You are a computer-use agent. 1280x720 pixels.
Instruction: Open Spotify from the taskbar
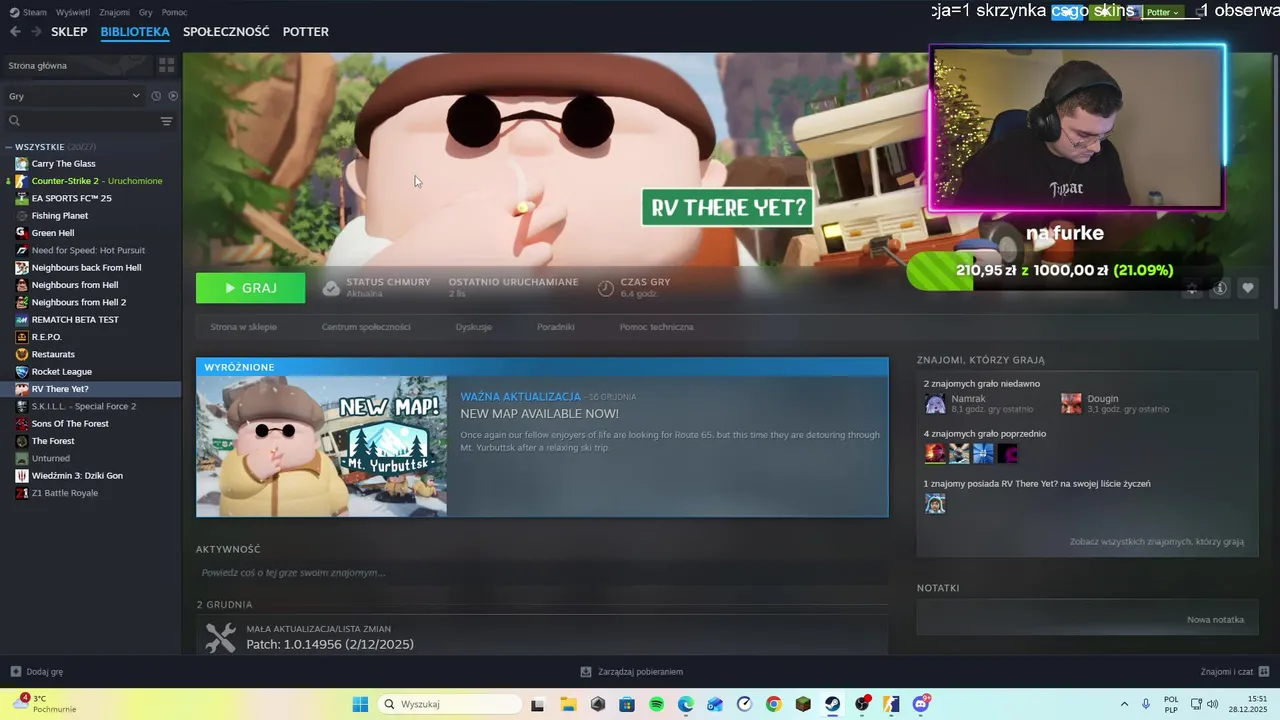tap(657, 704)
